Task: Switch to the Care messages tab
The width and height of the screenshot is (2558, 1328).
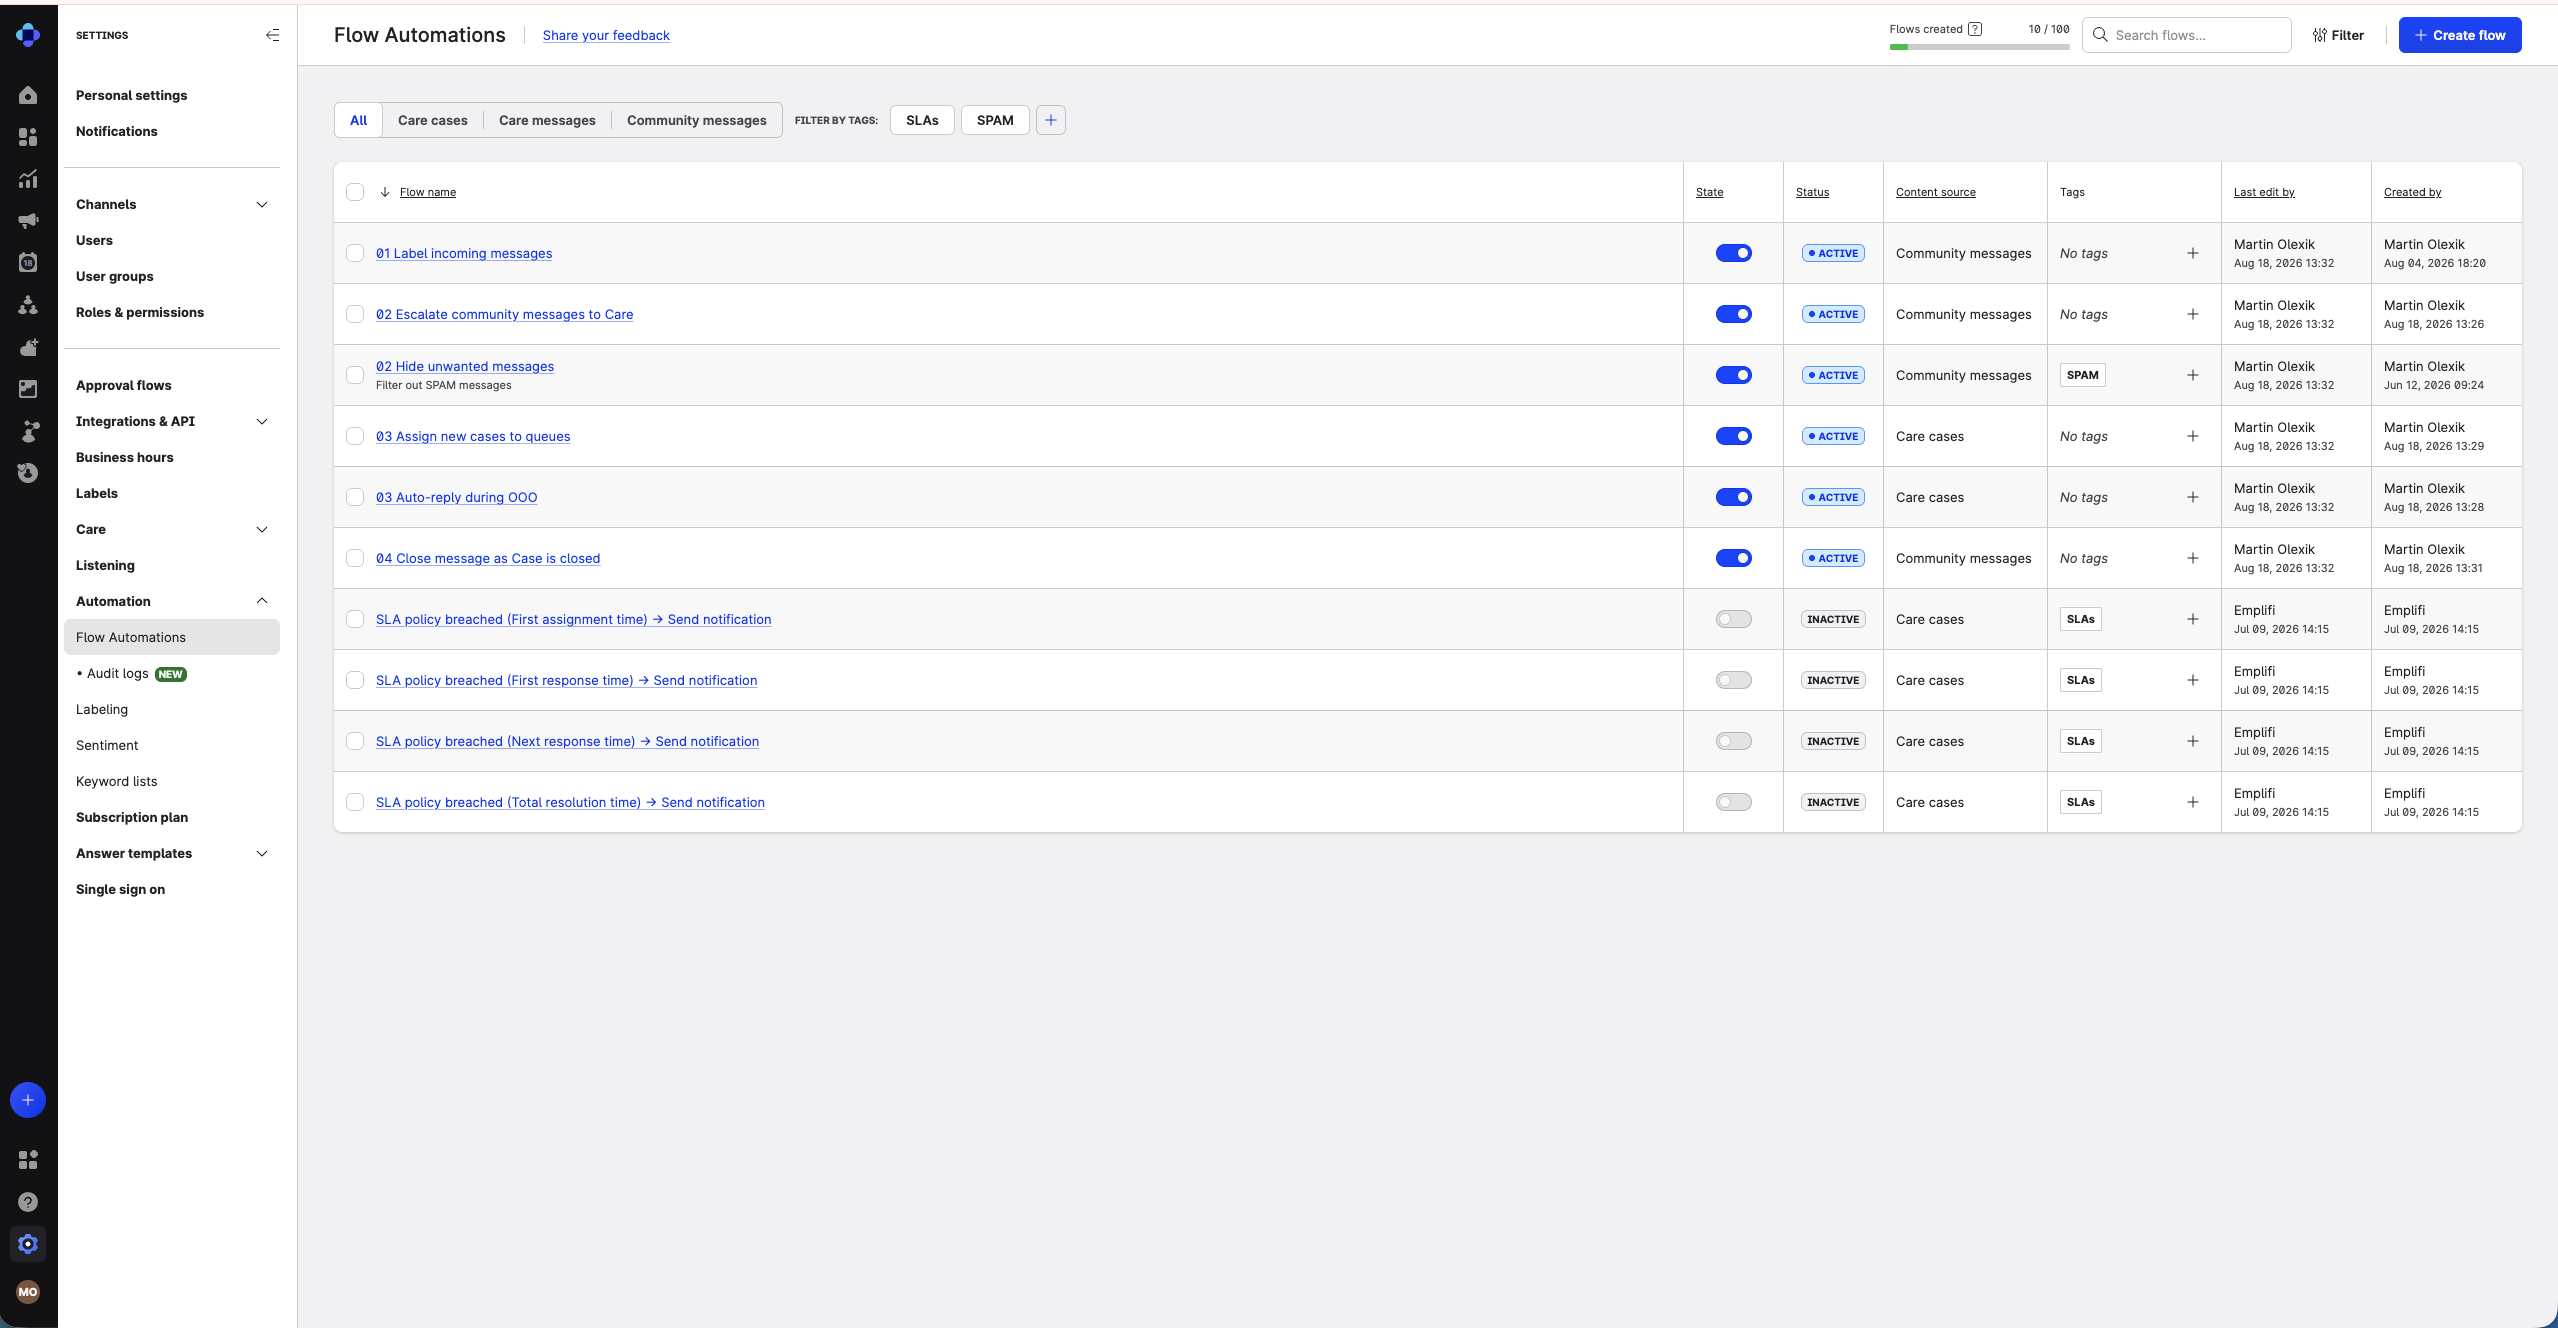Action: (x=547, y=120)
